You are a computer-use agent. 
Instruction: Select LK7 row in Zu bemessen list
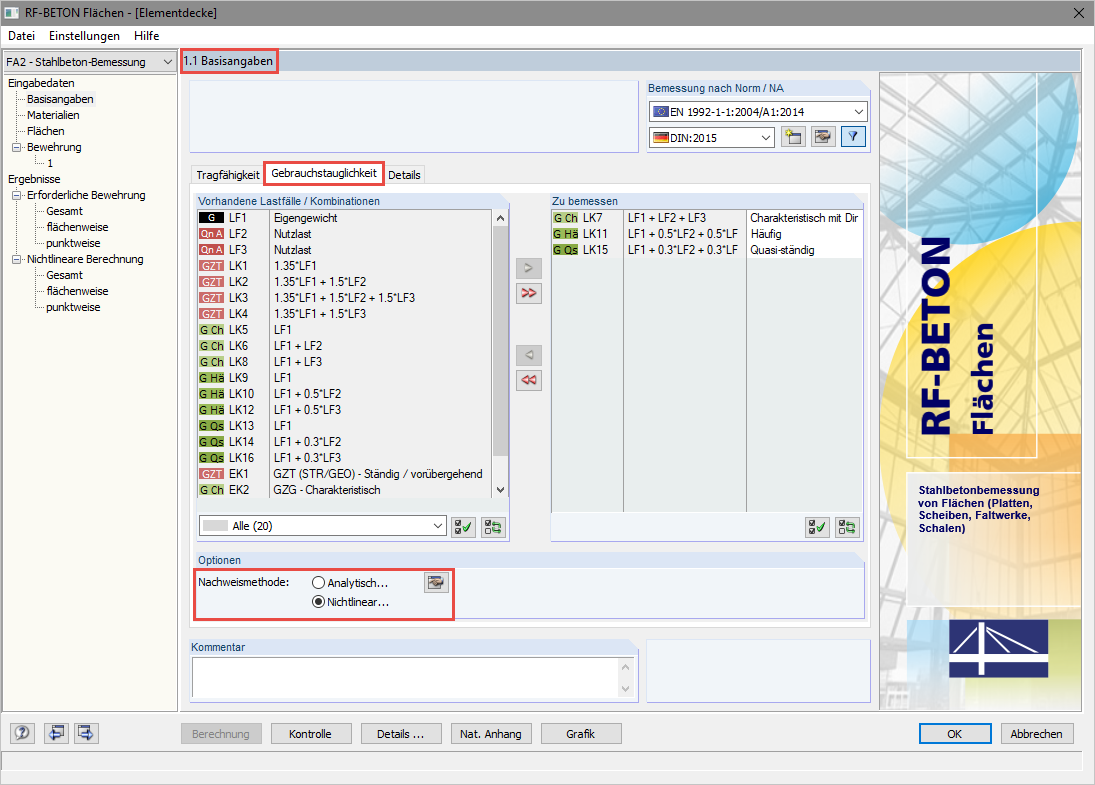pos(707,218)
